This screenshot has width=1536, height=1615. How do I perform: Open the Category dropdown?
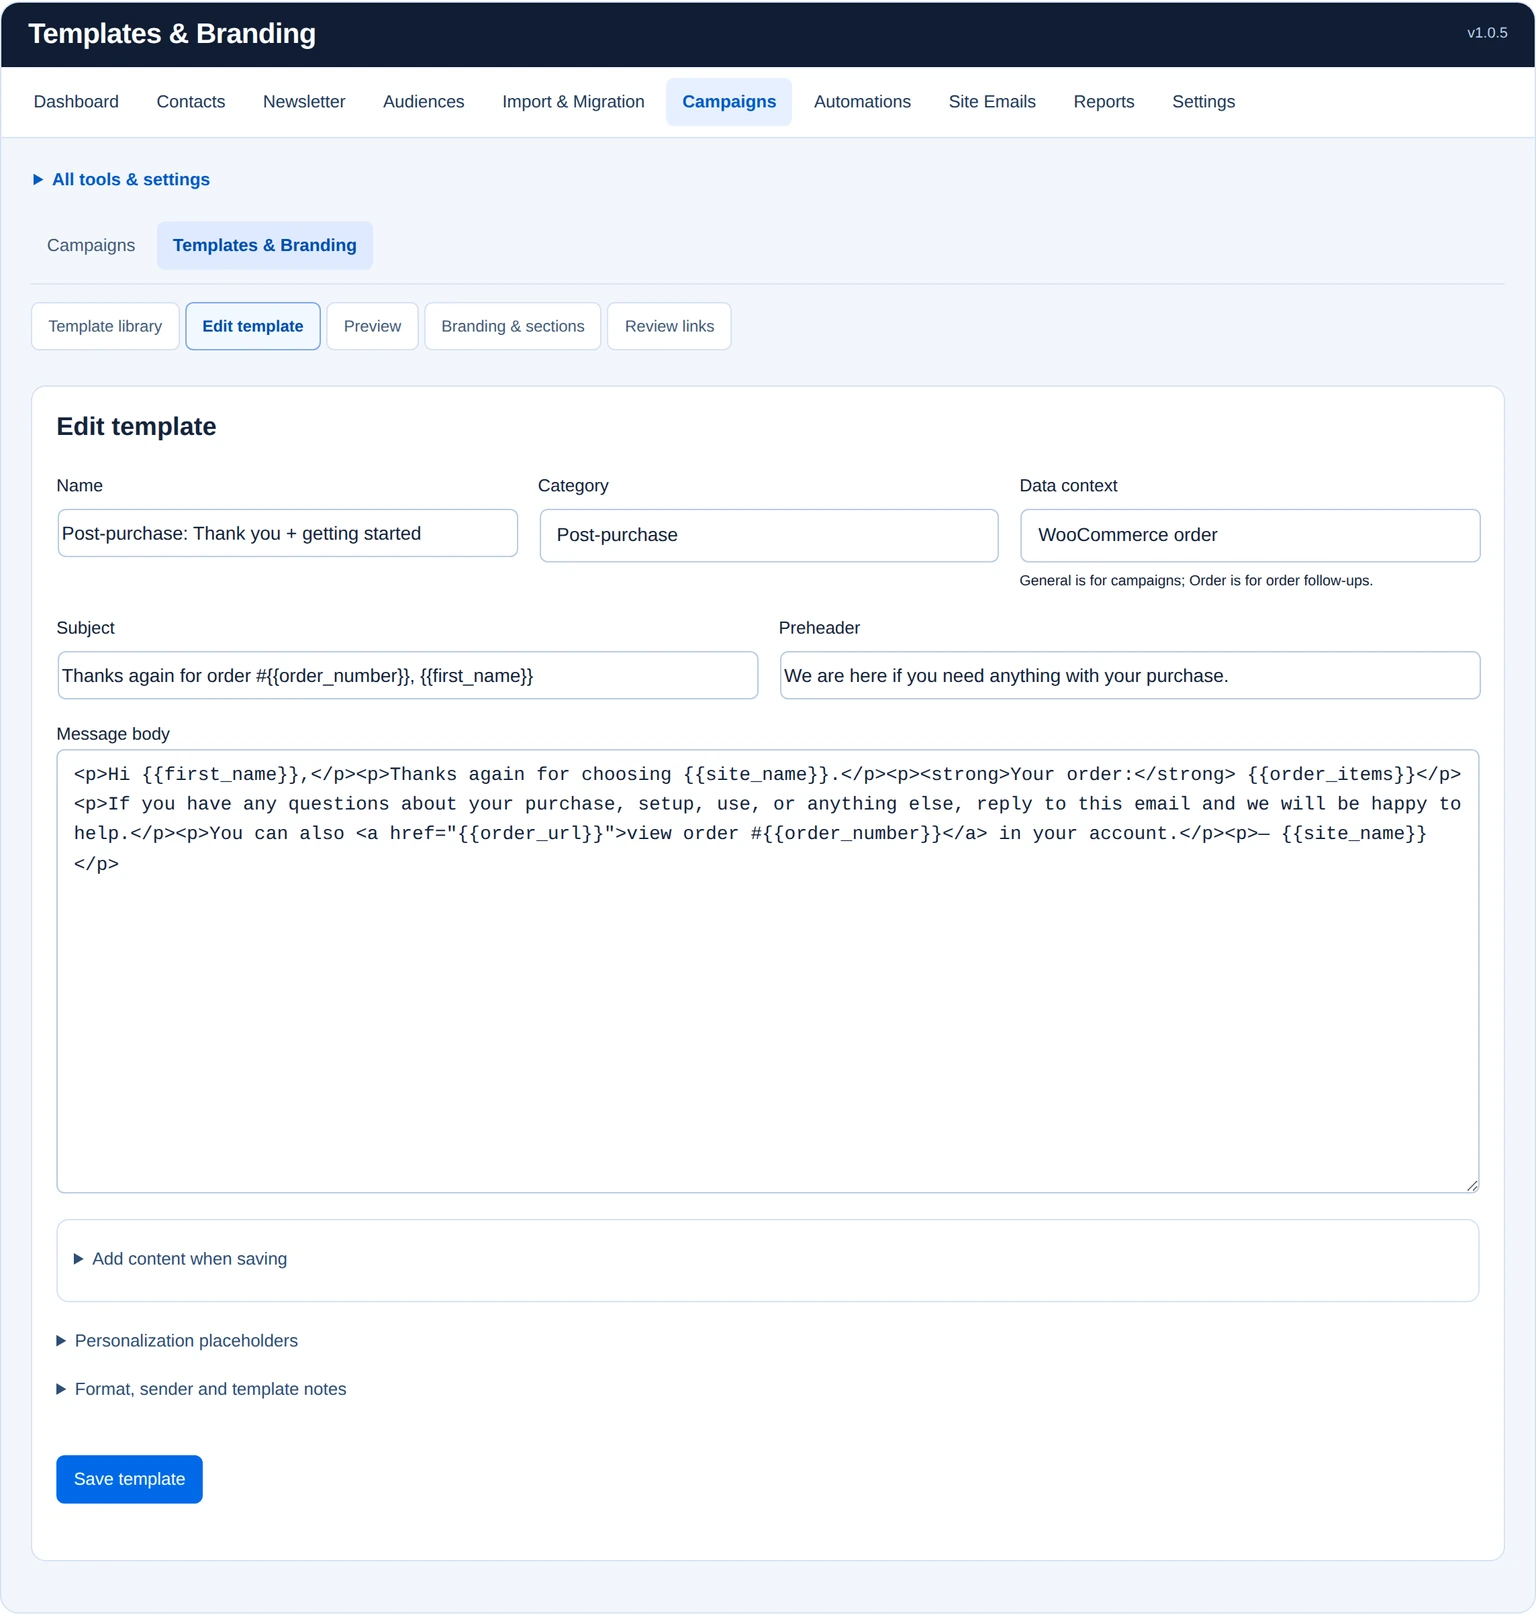pos(768,535)
